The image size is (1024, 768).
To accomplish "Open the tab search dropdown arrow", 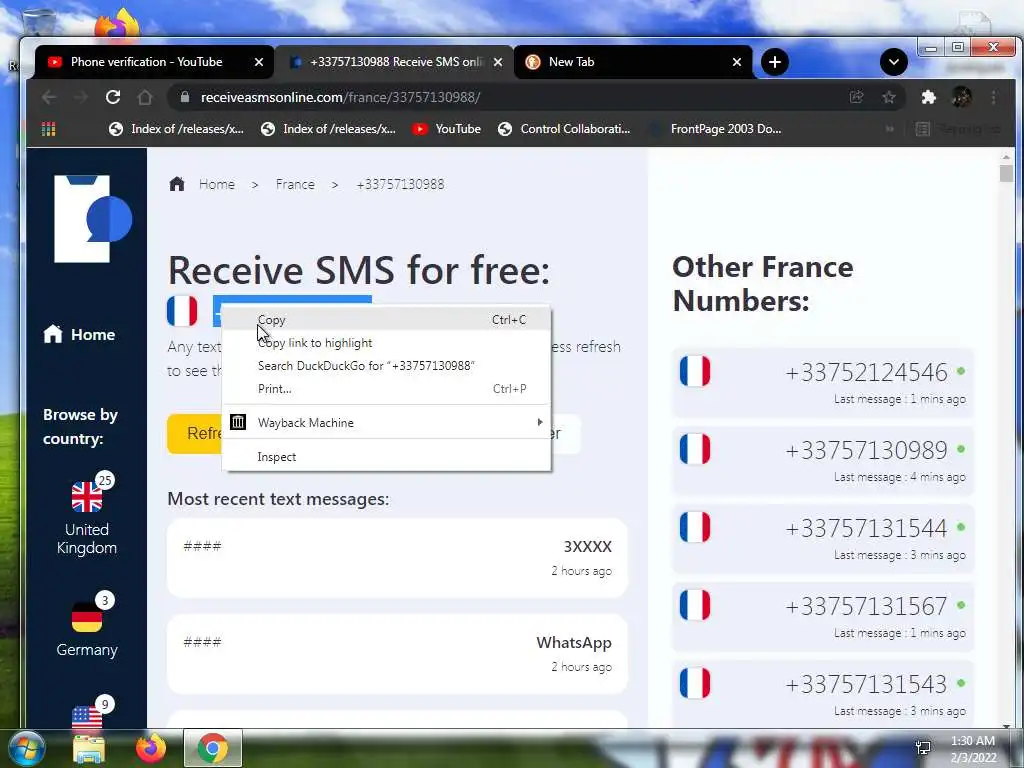I will [893, 62].
